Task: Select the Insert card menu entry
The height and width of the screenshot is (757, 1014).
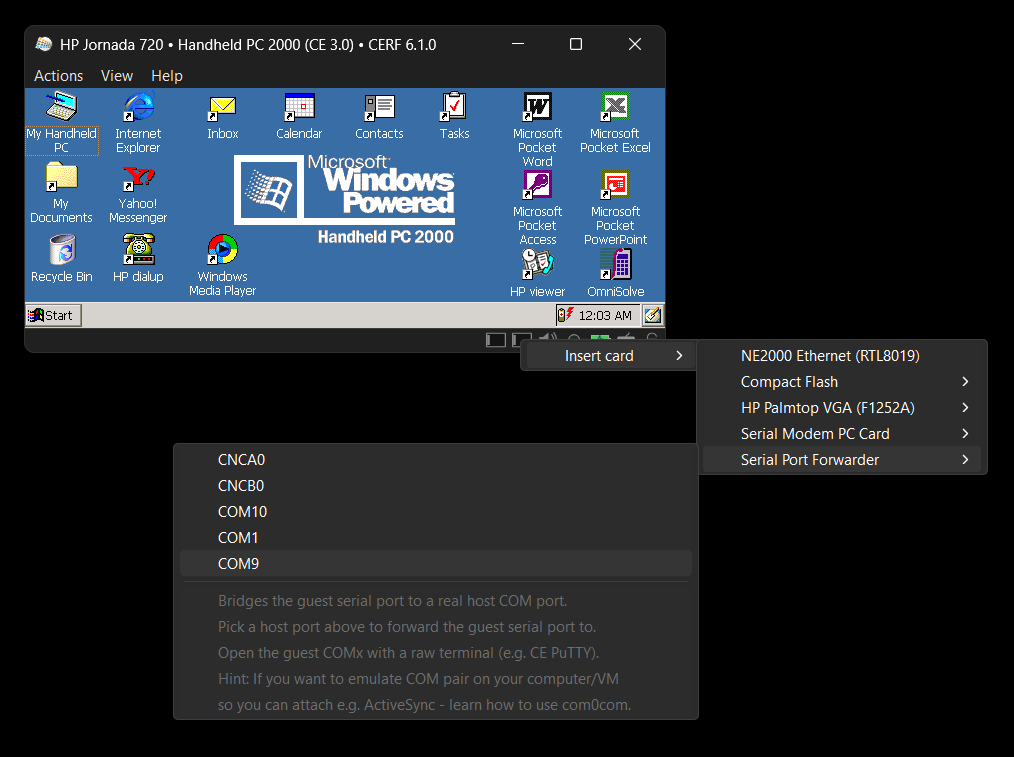Action: (609, 356)
